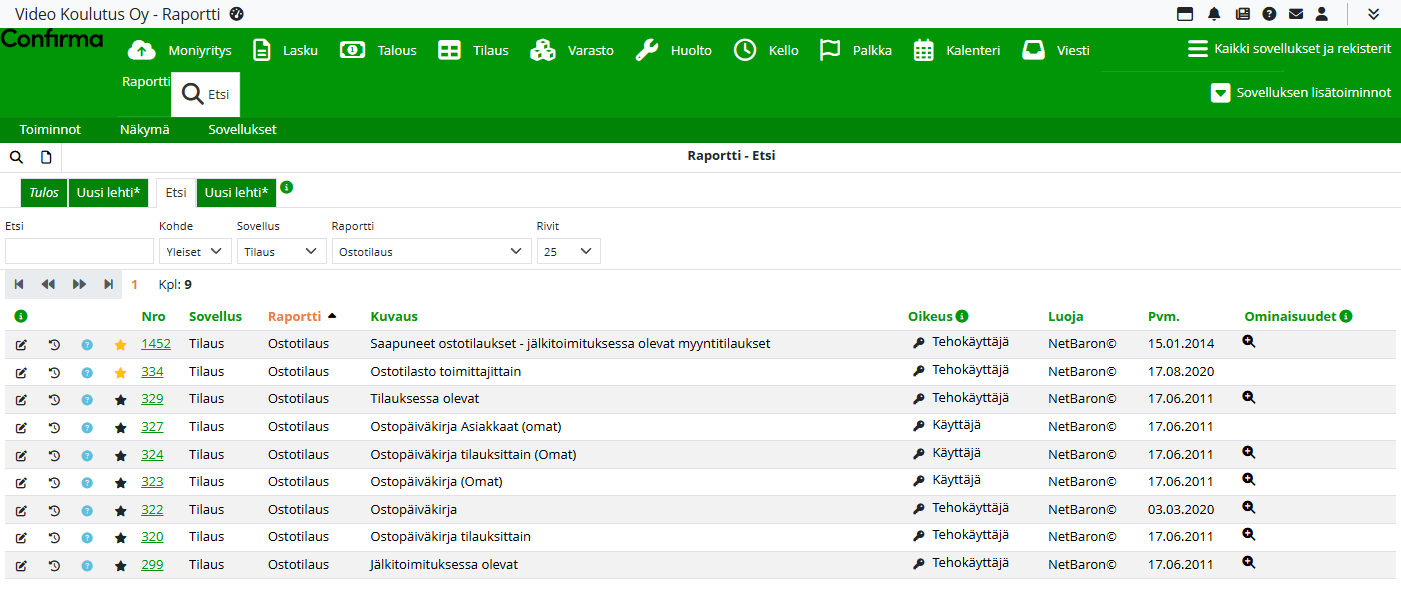Go to next page arrow
The width and height of the screenshot is (1401, 606).
79,285
